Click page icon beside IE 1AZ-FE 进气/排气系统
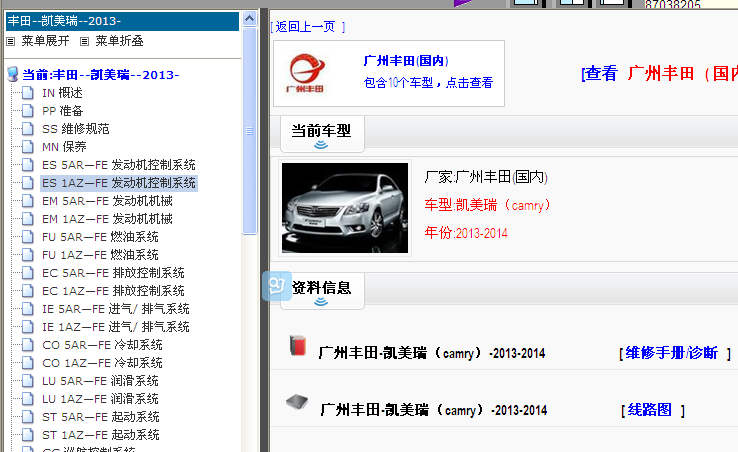Viewport: 738px width, 452px height. coord(28,327)
